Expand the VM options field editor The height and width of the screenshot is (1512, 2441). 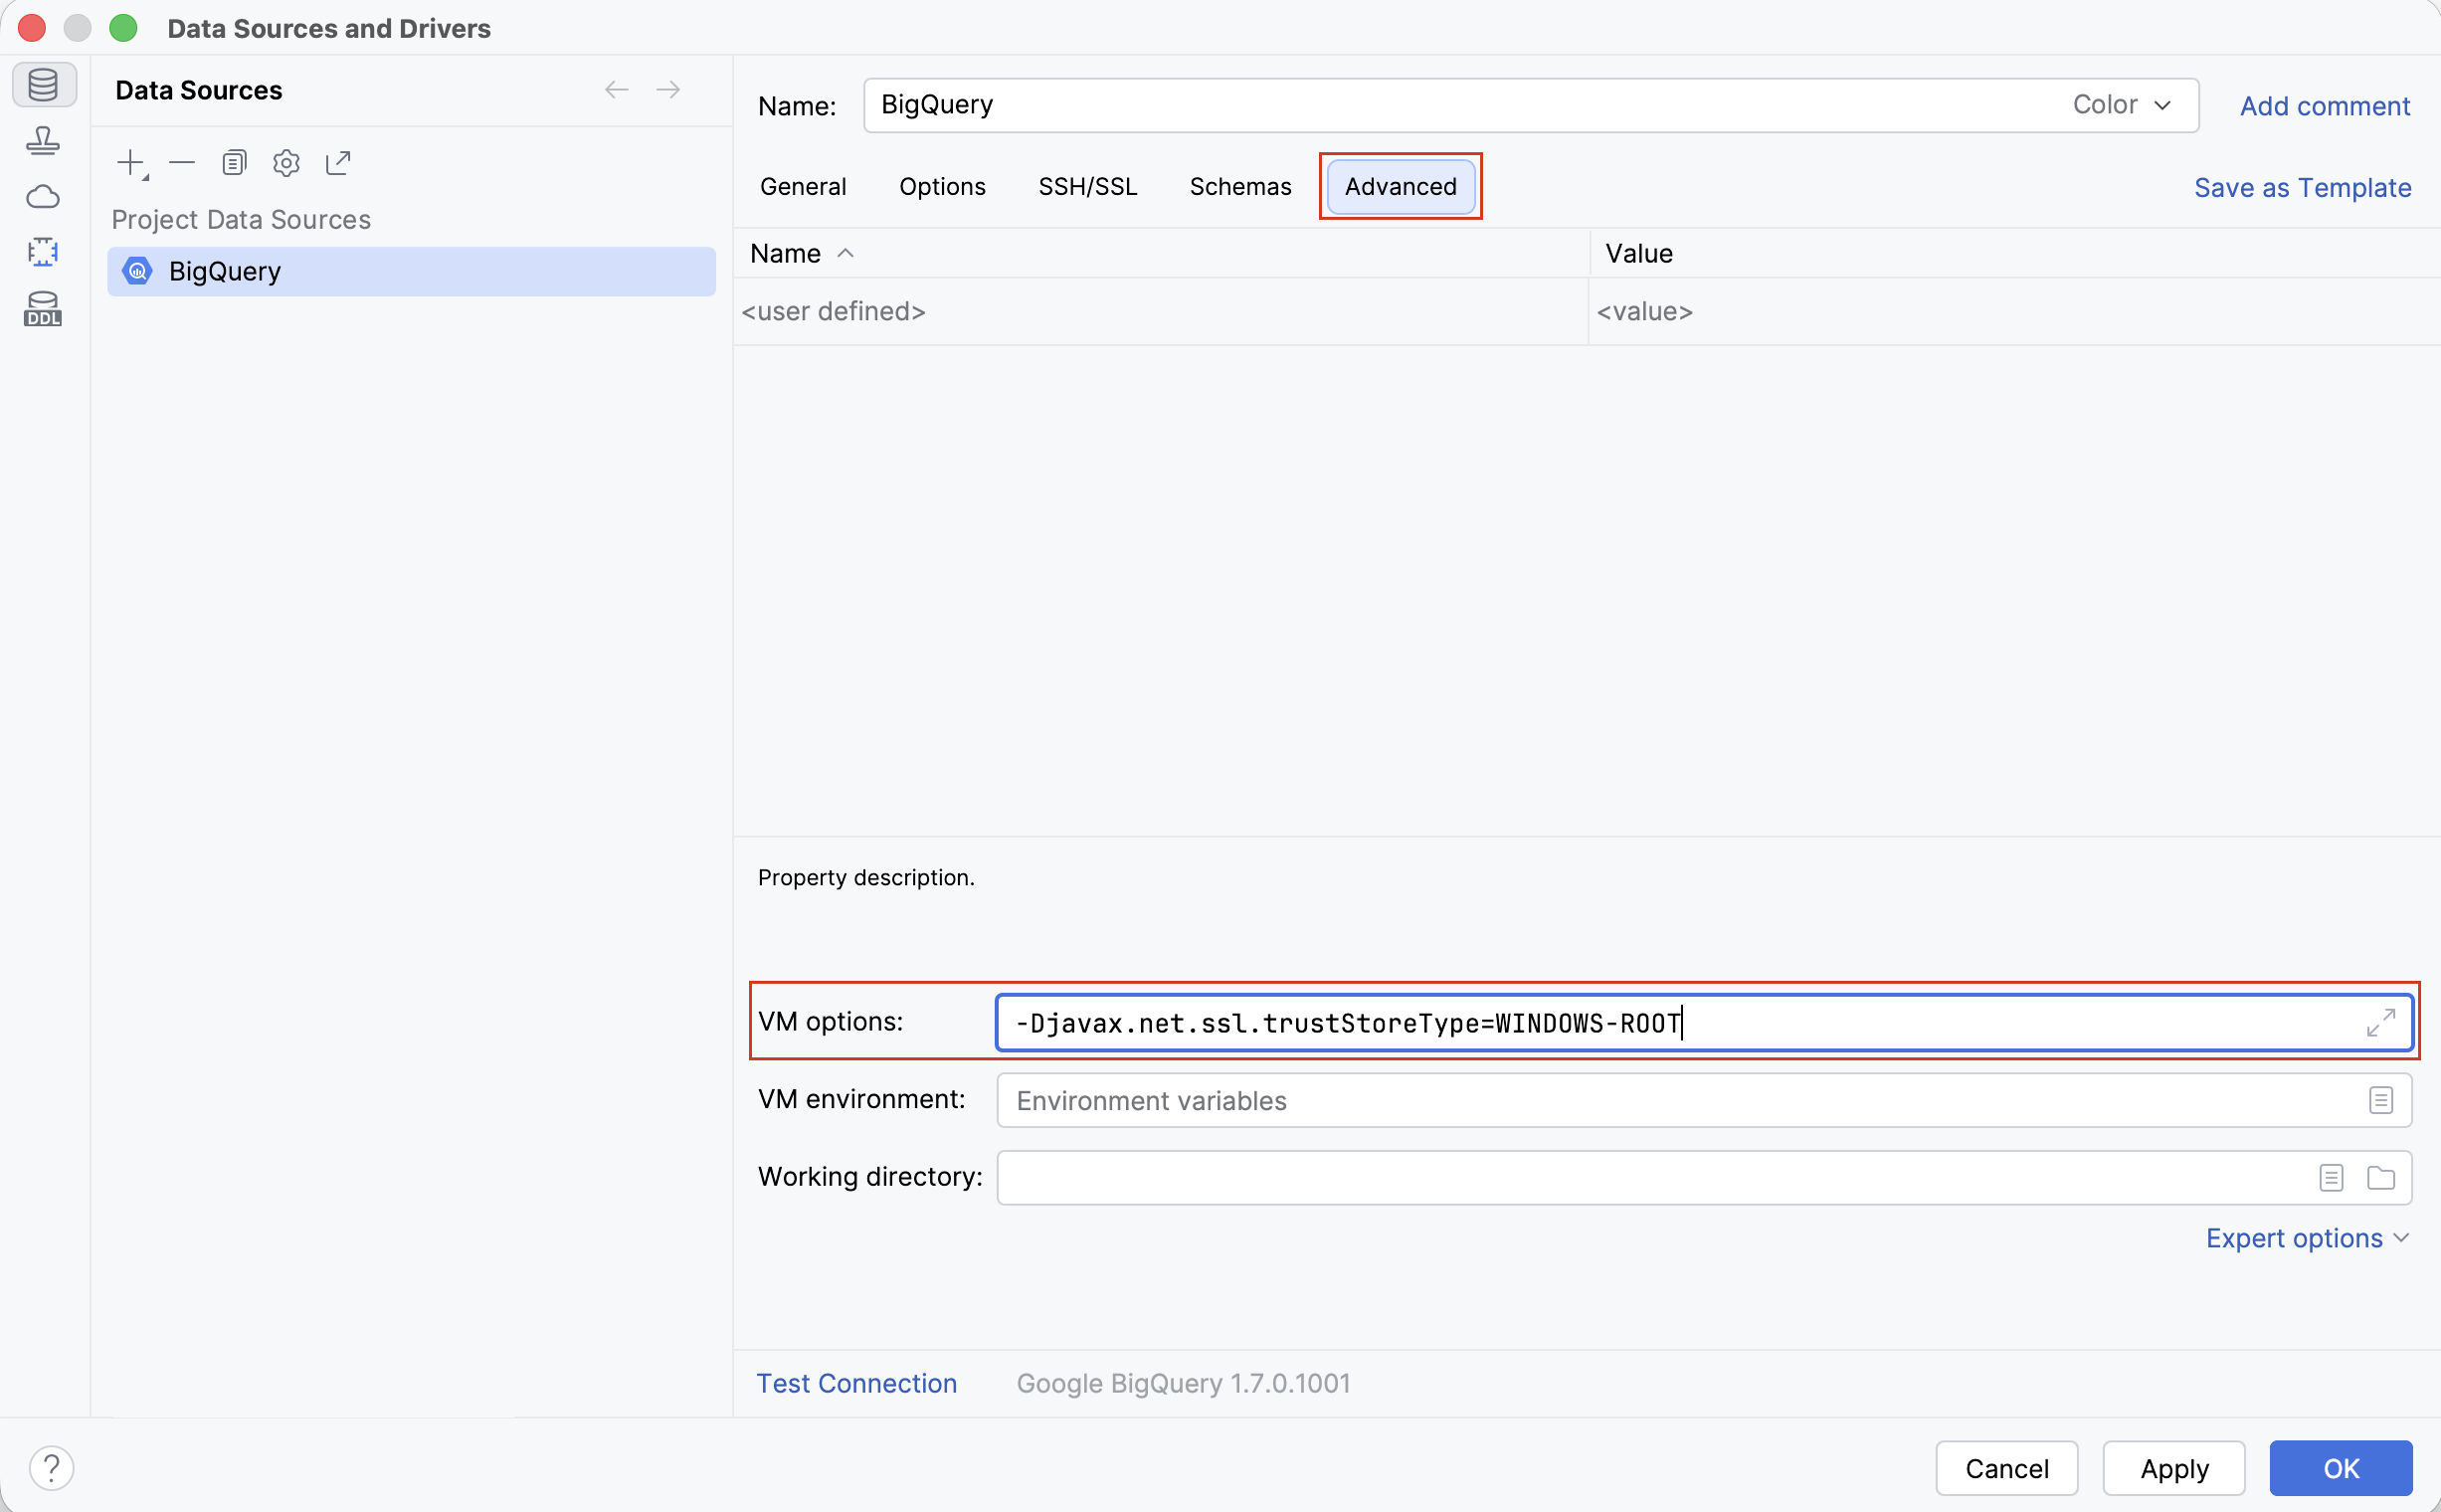point(2381,1022)
